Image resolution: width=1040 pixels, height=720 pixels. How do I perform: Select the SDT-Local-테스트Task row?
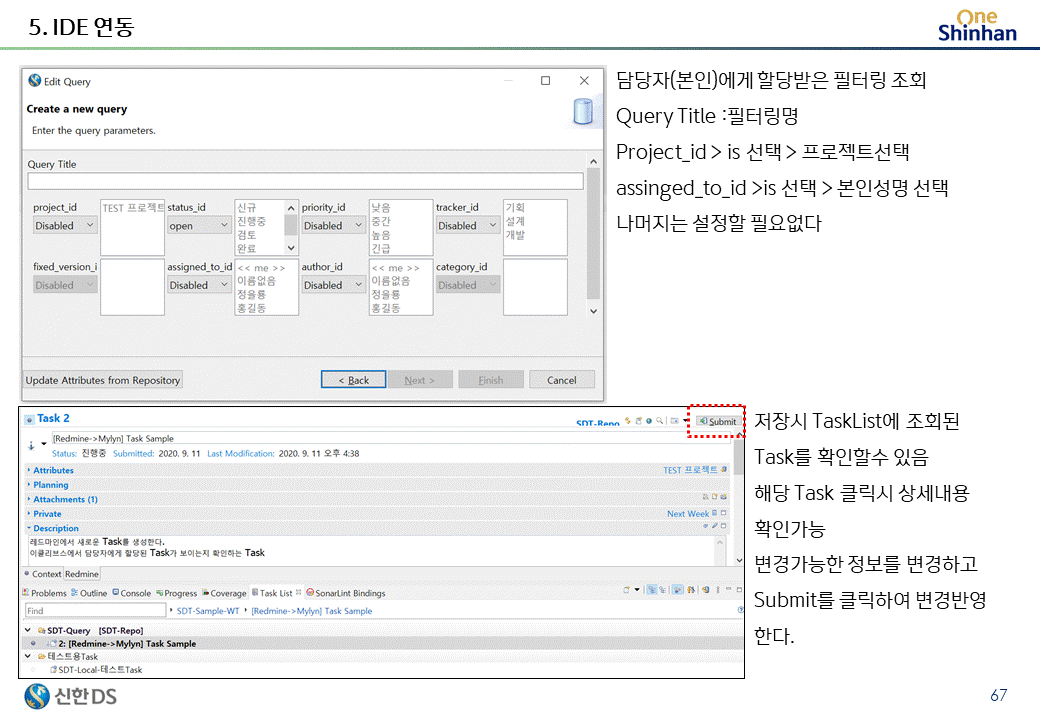pyautogui.click(x=383, y=670)
